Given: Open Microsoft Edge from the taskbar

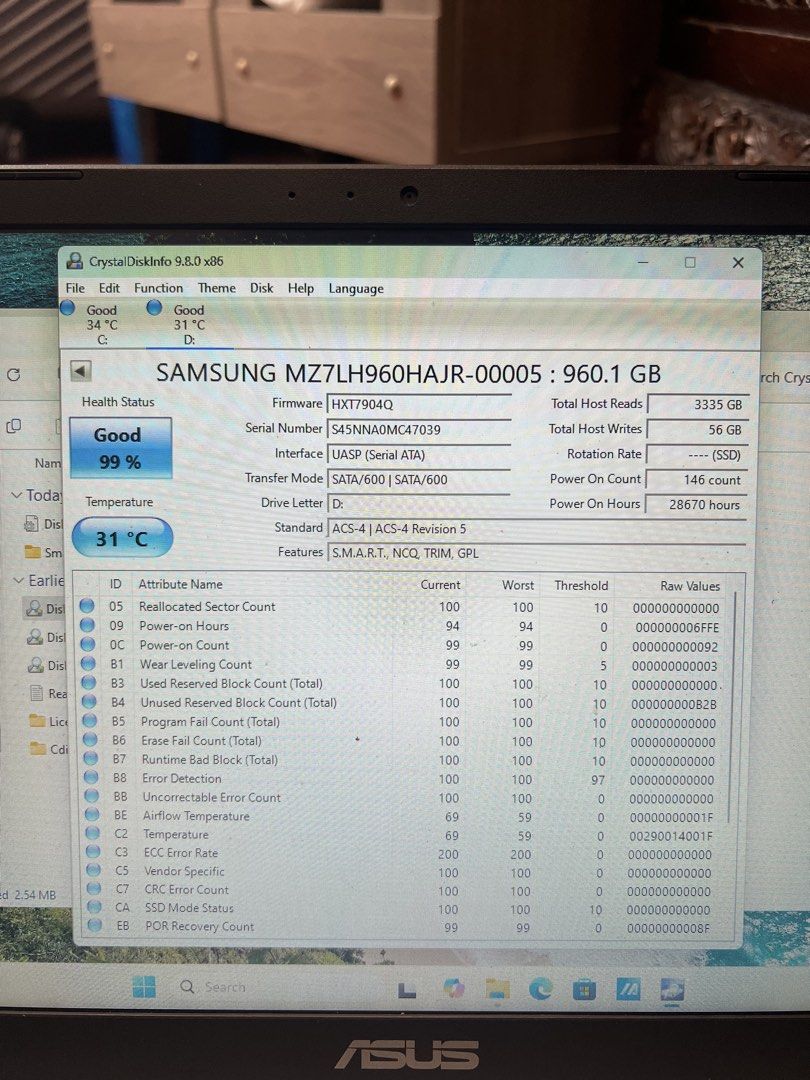Looking at the screenshot, I should pyautogui.click(x=541, y=990).
